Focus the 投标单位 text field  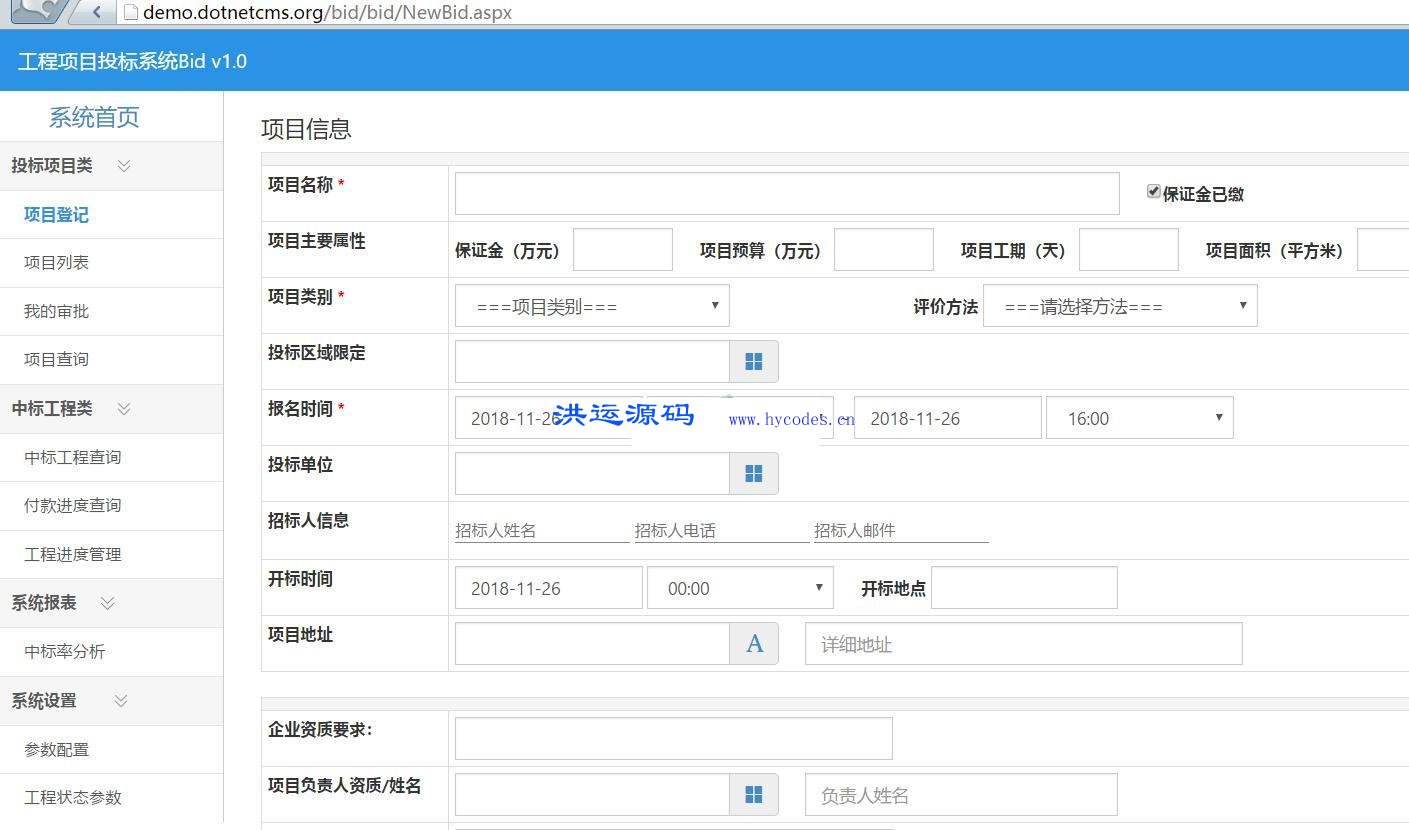coord(592,473)
